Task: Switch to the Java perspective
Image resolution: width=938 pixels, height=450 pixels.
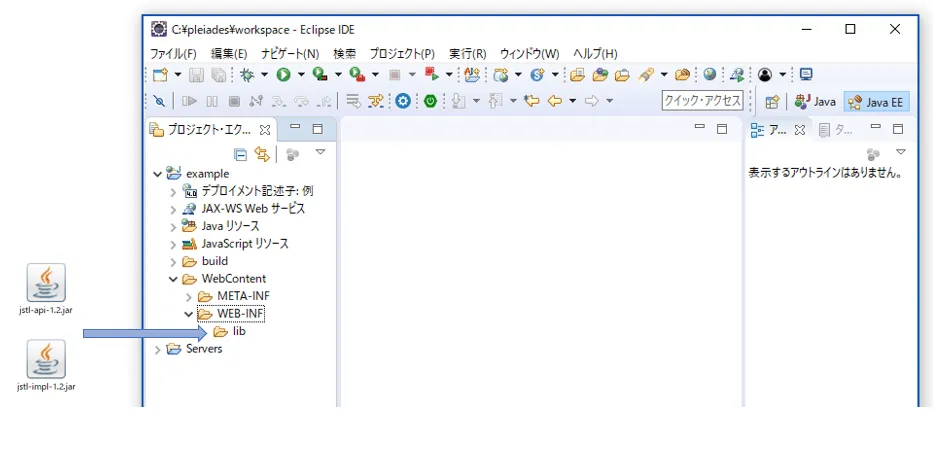Action: pos(815,102)
